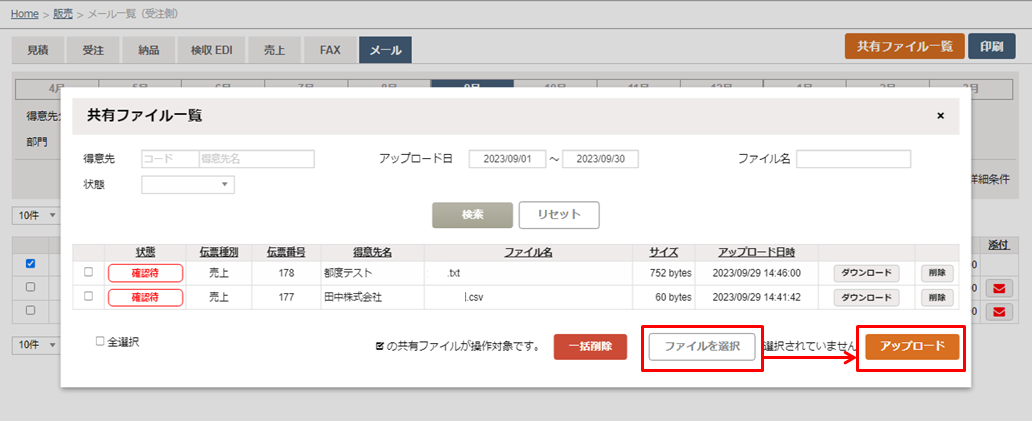Click the orange アップロード button

(x=912, y=346)
